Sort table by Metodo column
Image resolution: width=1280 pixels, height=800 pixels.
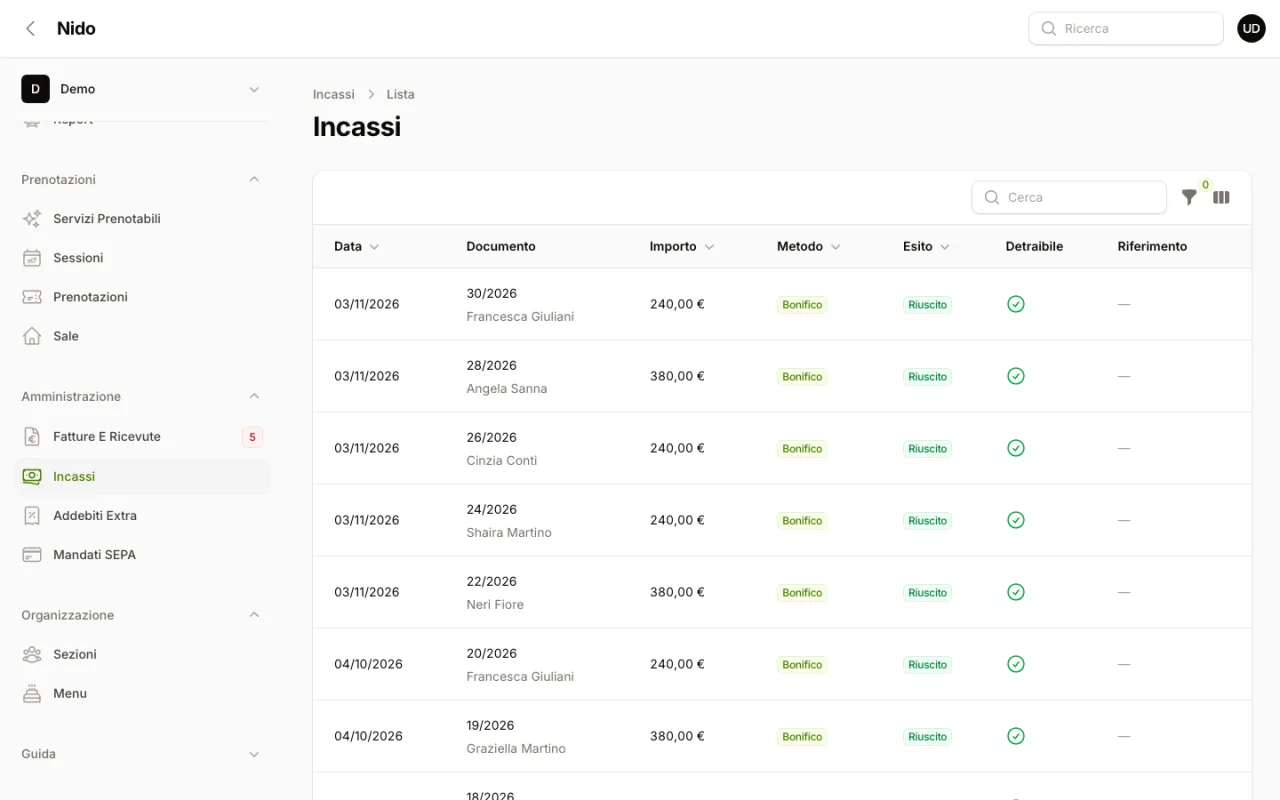809,246
